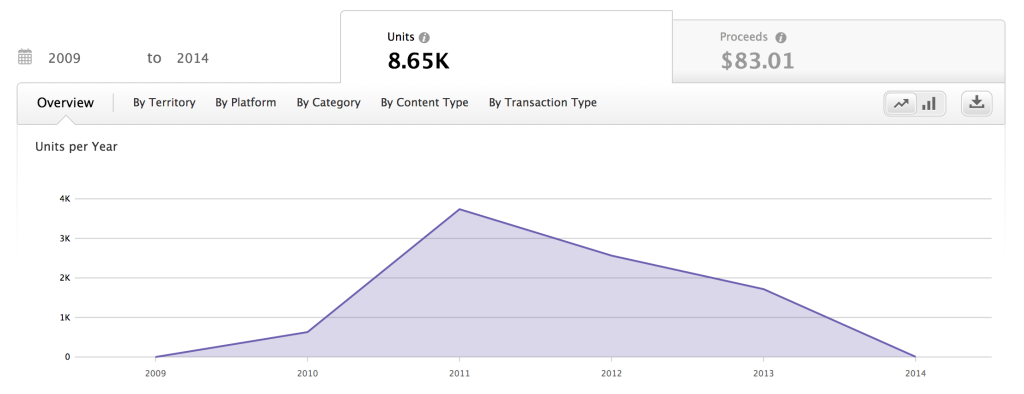The width and height of the screenshot is (1024, 394).
Task: Open the By Platform breakdown
Action: (246, 103)
